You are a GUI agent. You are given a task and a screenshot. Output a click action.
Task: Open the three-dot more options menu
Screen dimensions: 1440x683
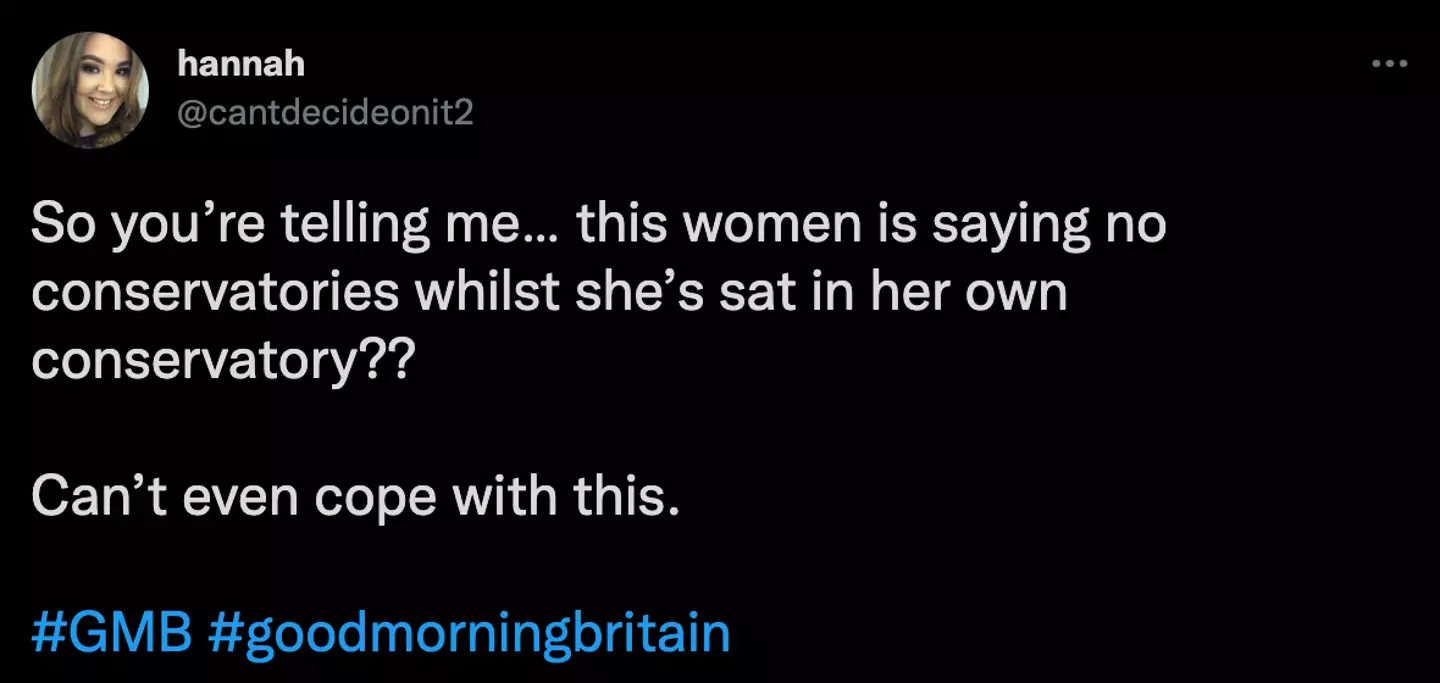tap(1389, 64)
